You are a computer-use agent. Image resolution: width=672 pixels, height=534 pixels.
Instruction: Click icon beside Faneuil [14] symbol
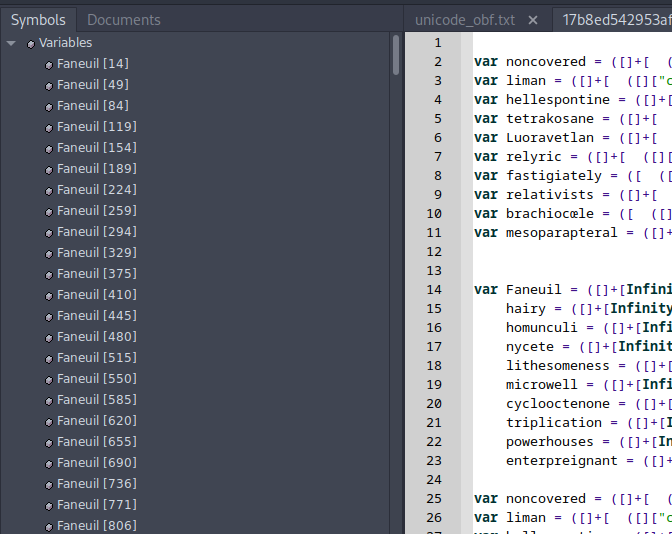(x=49, y=64)
